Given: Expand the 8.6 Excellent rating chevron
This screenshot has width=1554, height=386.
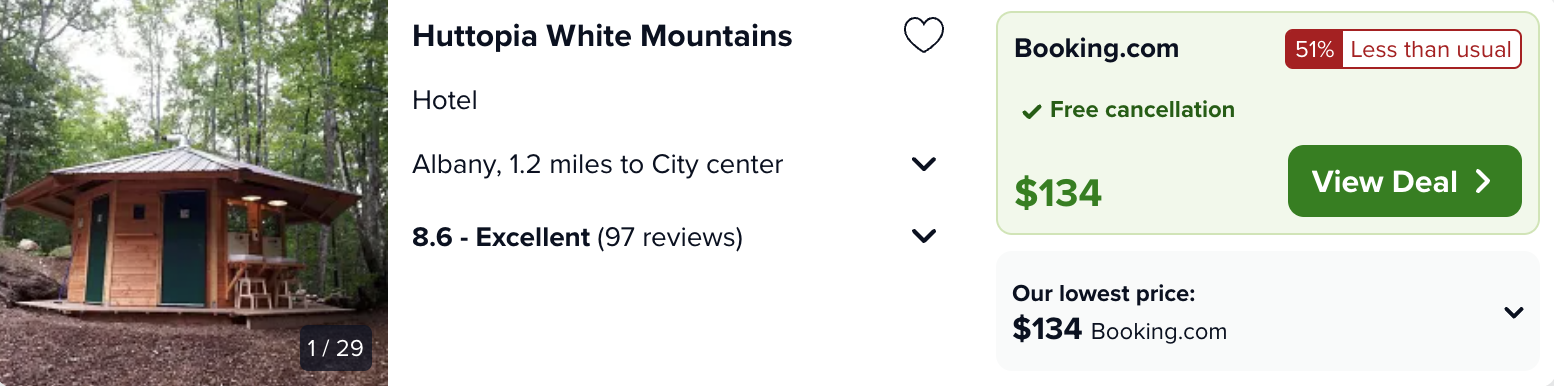Looking at the screenshot, I should (923, 237).
